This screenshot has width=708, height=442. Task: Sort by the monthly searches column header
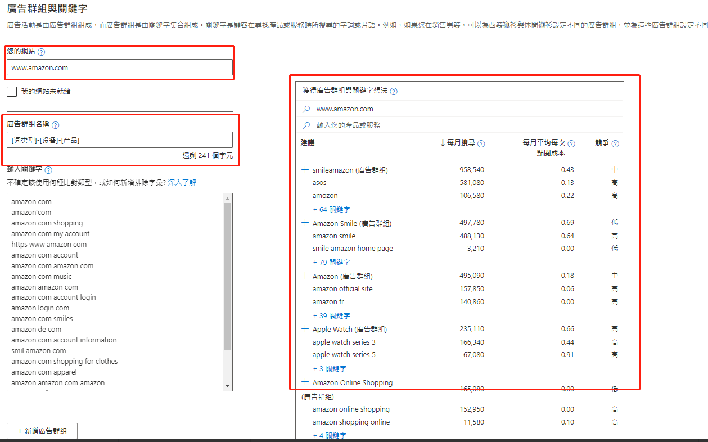(x=458, y=143)
